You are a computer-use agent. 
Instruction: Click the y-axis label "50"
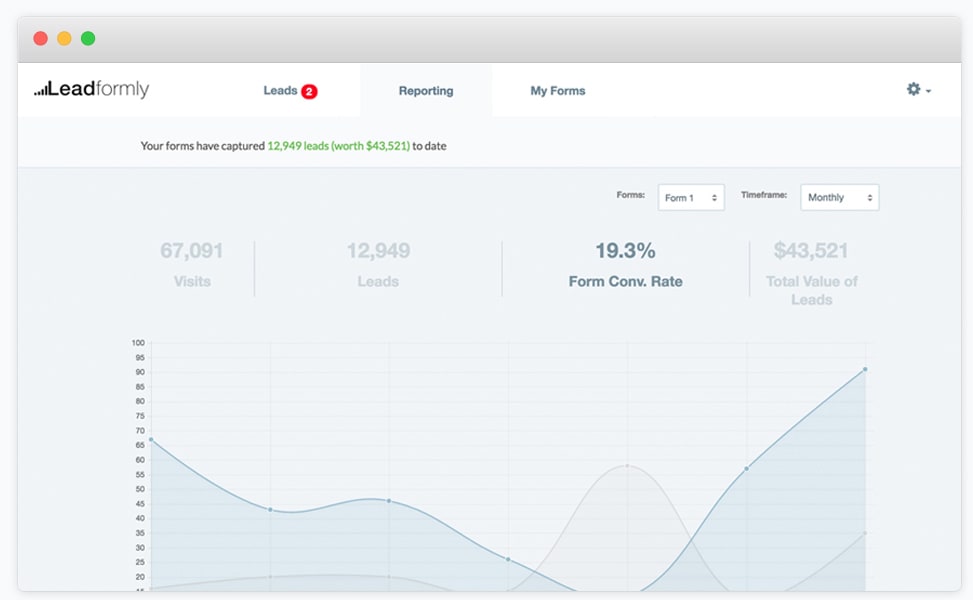(140, 489)
